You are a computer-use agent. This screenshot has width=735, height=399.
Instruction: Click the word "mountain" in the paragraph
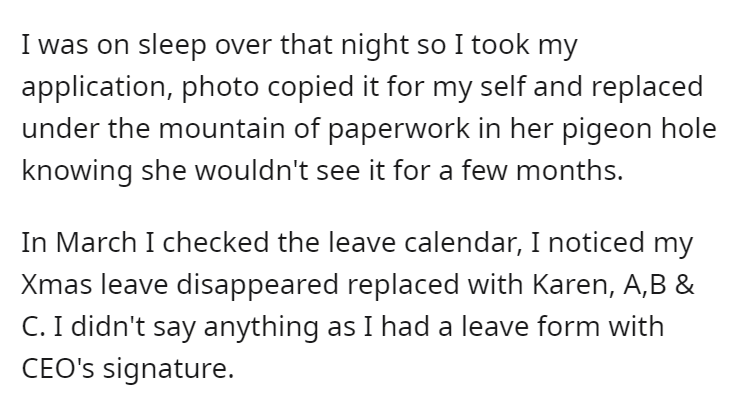coord(222,129)
